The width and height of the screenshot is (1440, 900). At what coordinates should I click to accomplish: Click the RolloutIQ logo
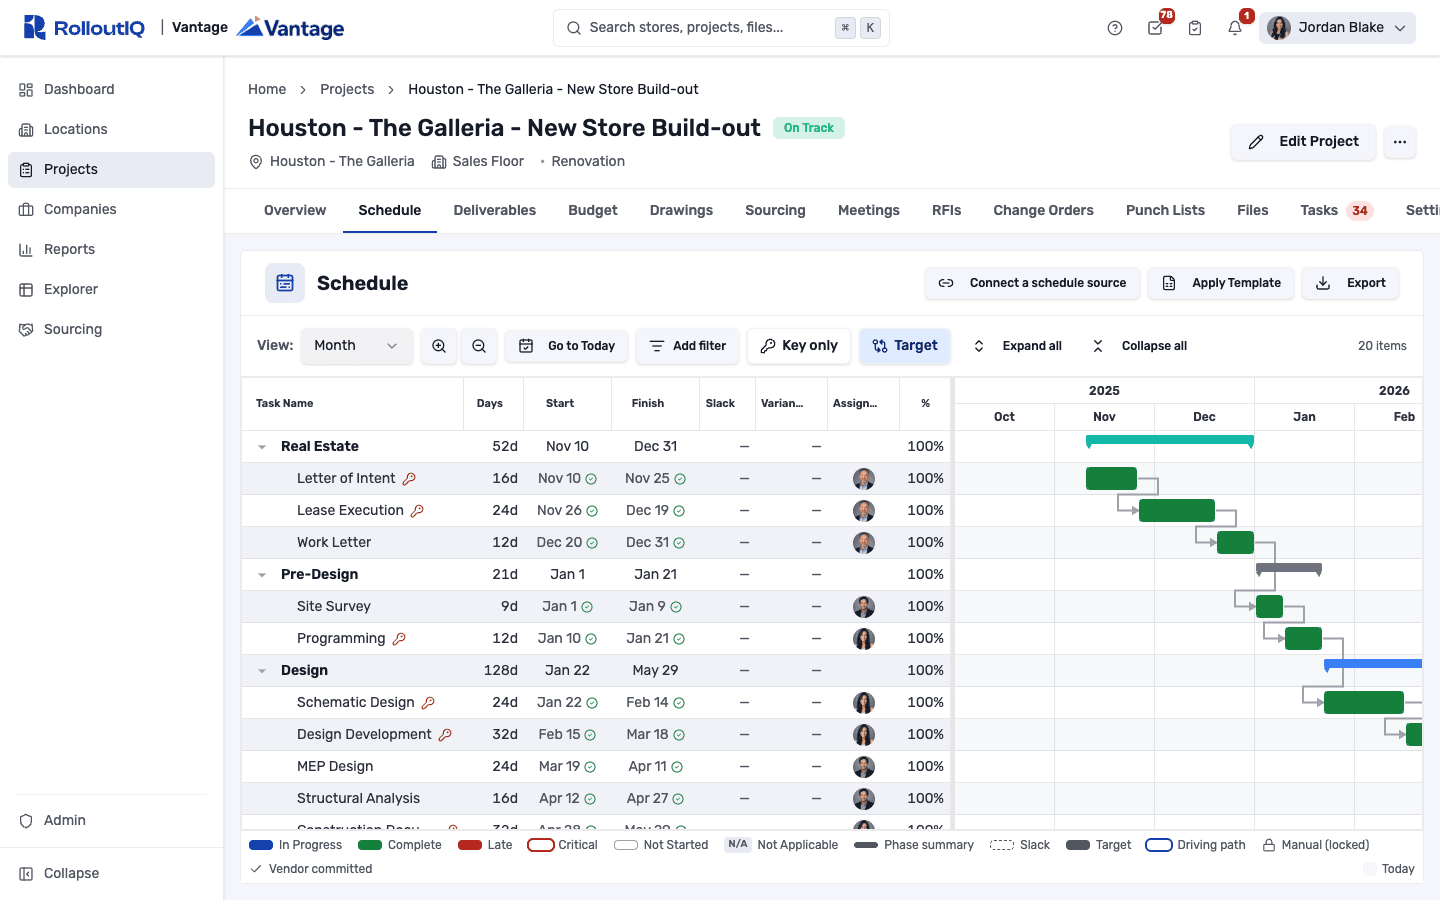point(84,28)
